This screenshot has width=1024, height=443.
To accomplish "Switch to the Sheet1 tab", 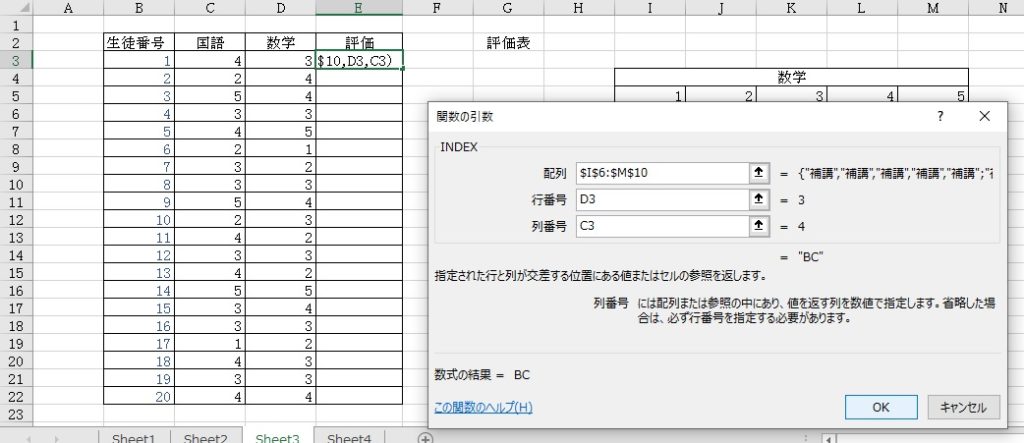I will [134, 438].
